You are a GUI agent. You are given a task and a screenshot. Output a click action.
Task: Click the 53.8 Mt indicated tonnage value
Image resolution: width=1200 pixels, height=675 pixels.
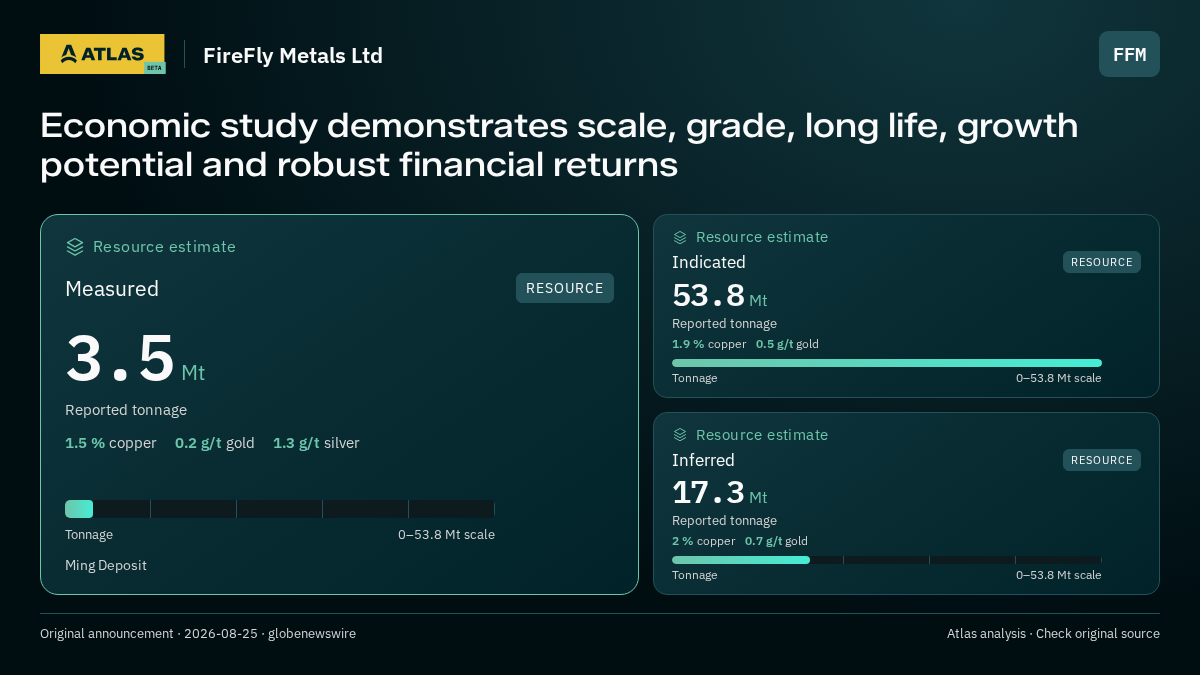click(x=720, y=296)
